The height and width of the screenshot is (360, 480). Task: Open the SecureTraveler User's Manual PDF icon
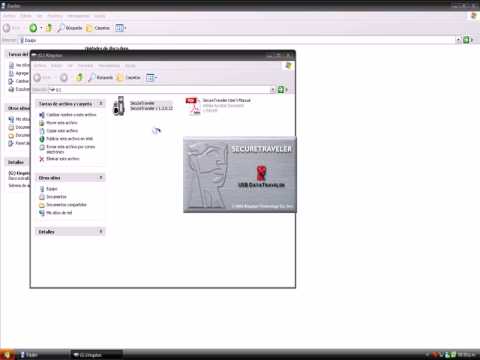[x=193, y=106]
